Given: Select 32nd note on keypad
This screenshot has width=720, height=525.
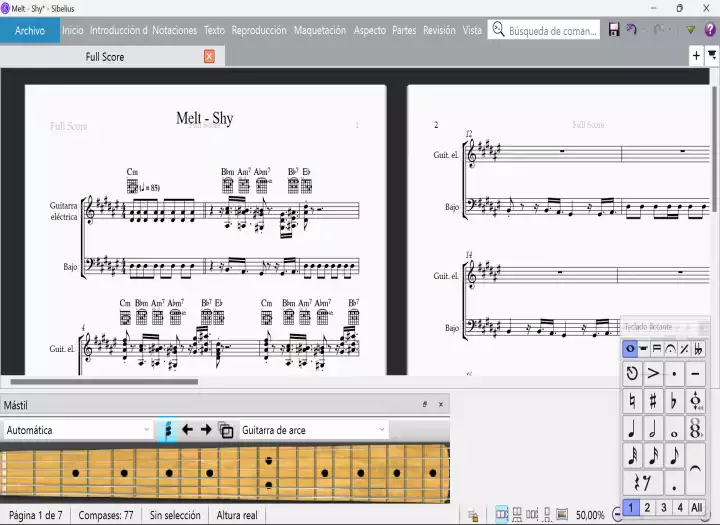Looking at the screenshot, I should (632, 455).
